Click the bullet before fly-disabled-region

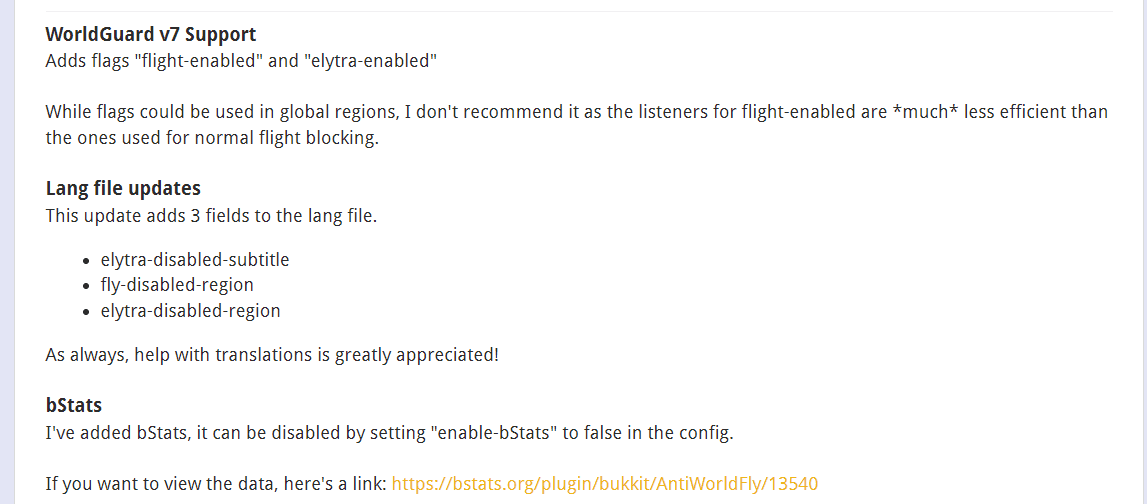[x=87, y=286]
